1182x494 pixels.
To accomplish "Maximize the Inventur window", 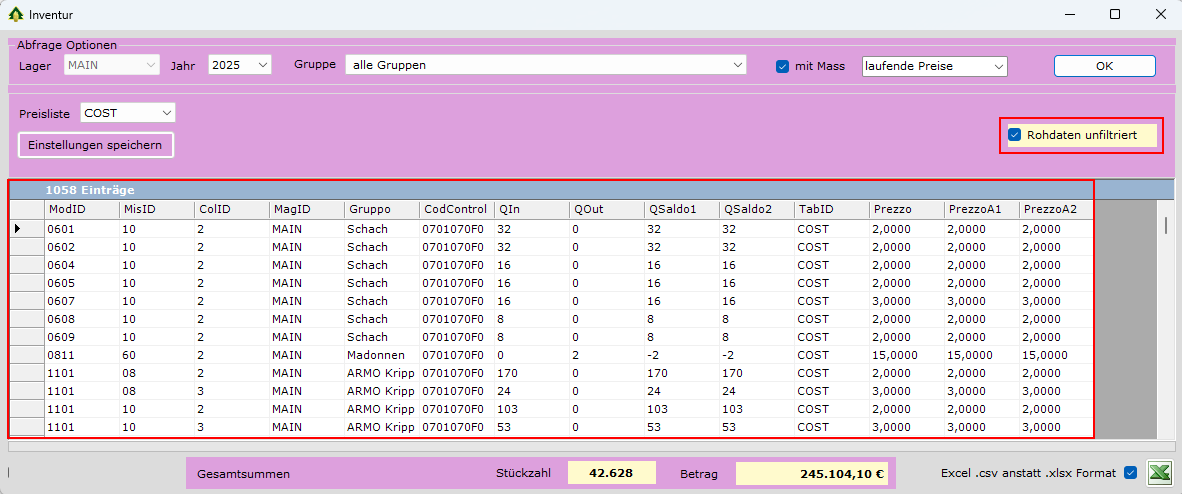I will tap(1114, 15).
